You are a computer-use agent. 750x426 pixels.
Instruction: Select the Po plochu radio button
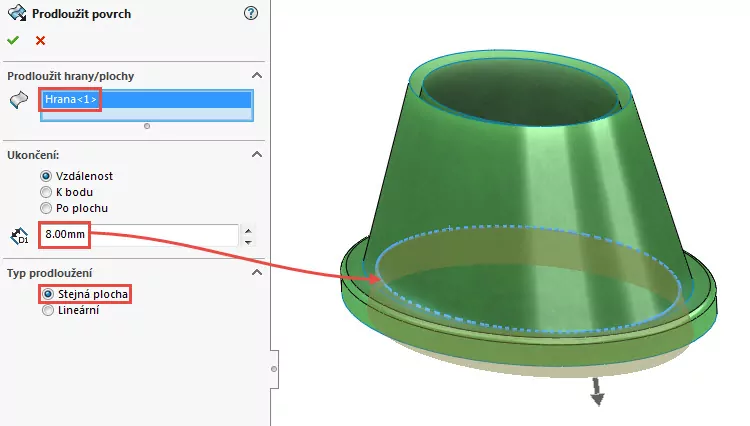click(46, 208)
